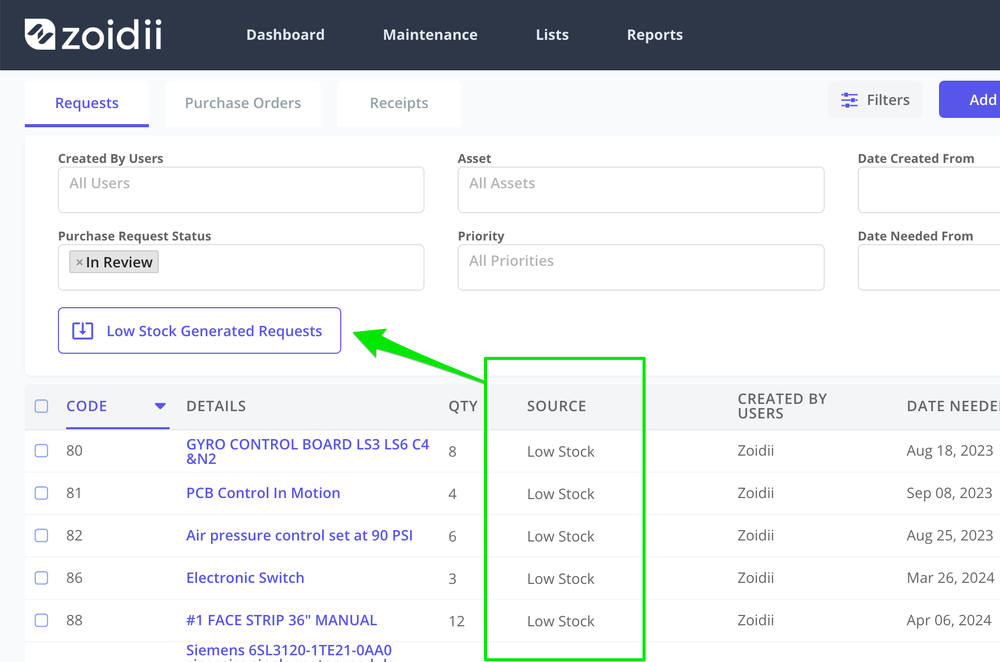The image size is (1000, 662).
Task: Open the Asset All Assets dropdown
Action: [640, 190]
